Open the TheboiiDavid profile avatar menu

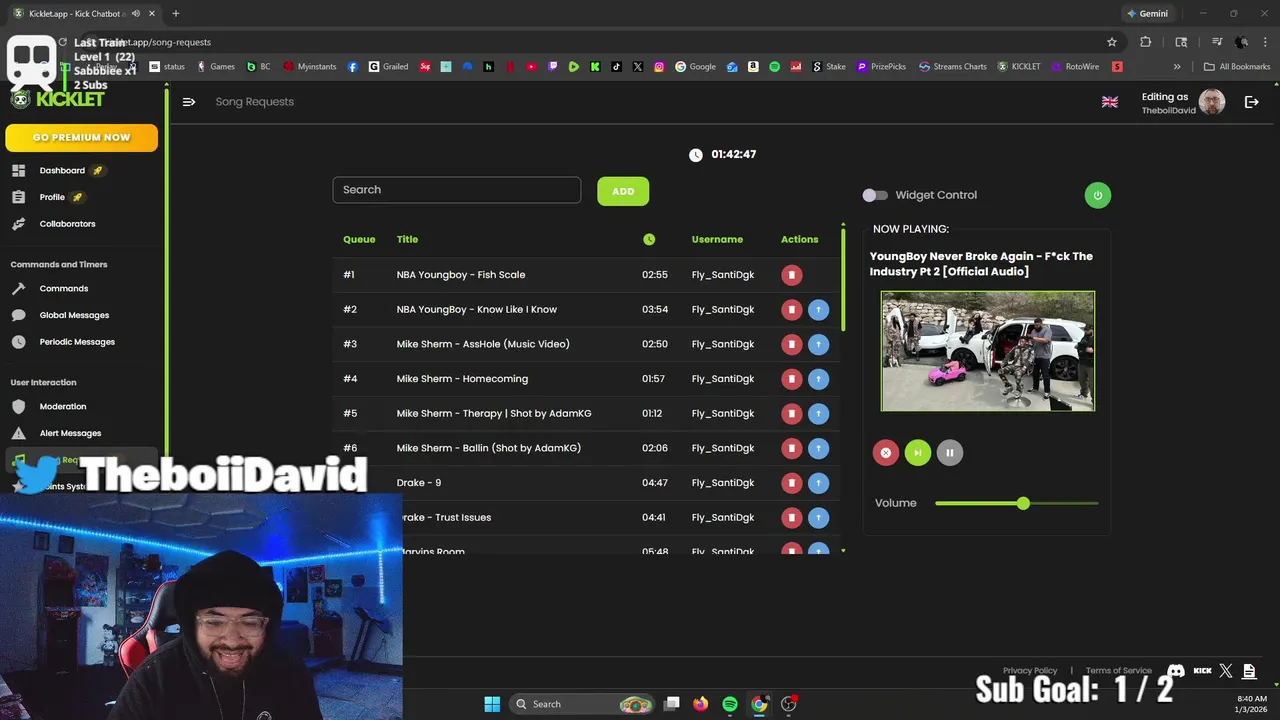point(1212,102)
